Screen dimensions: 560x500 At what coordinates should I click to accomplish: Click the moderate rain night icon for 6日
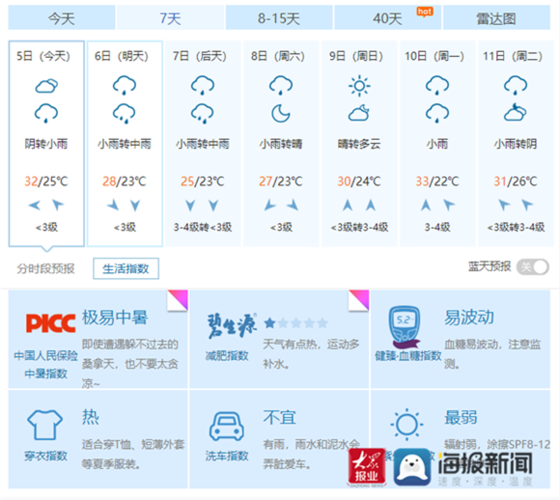click(124, 113)
